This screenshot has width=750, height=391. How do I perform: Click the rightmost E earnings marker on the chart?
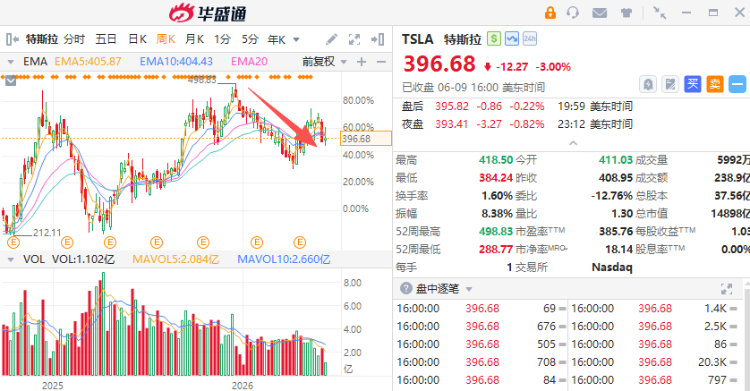300,243
